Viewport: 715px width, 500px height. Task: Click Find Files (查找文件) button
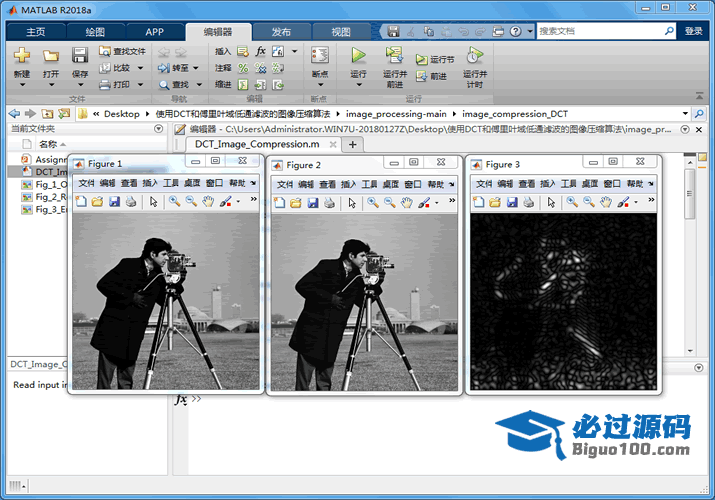pos(123,51)
